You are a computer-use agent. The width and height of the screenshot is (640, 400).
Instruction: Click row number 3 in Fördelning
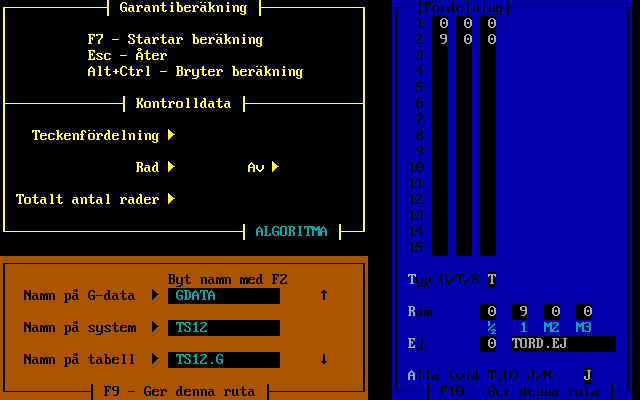click(420, 56)
